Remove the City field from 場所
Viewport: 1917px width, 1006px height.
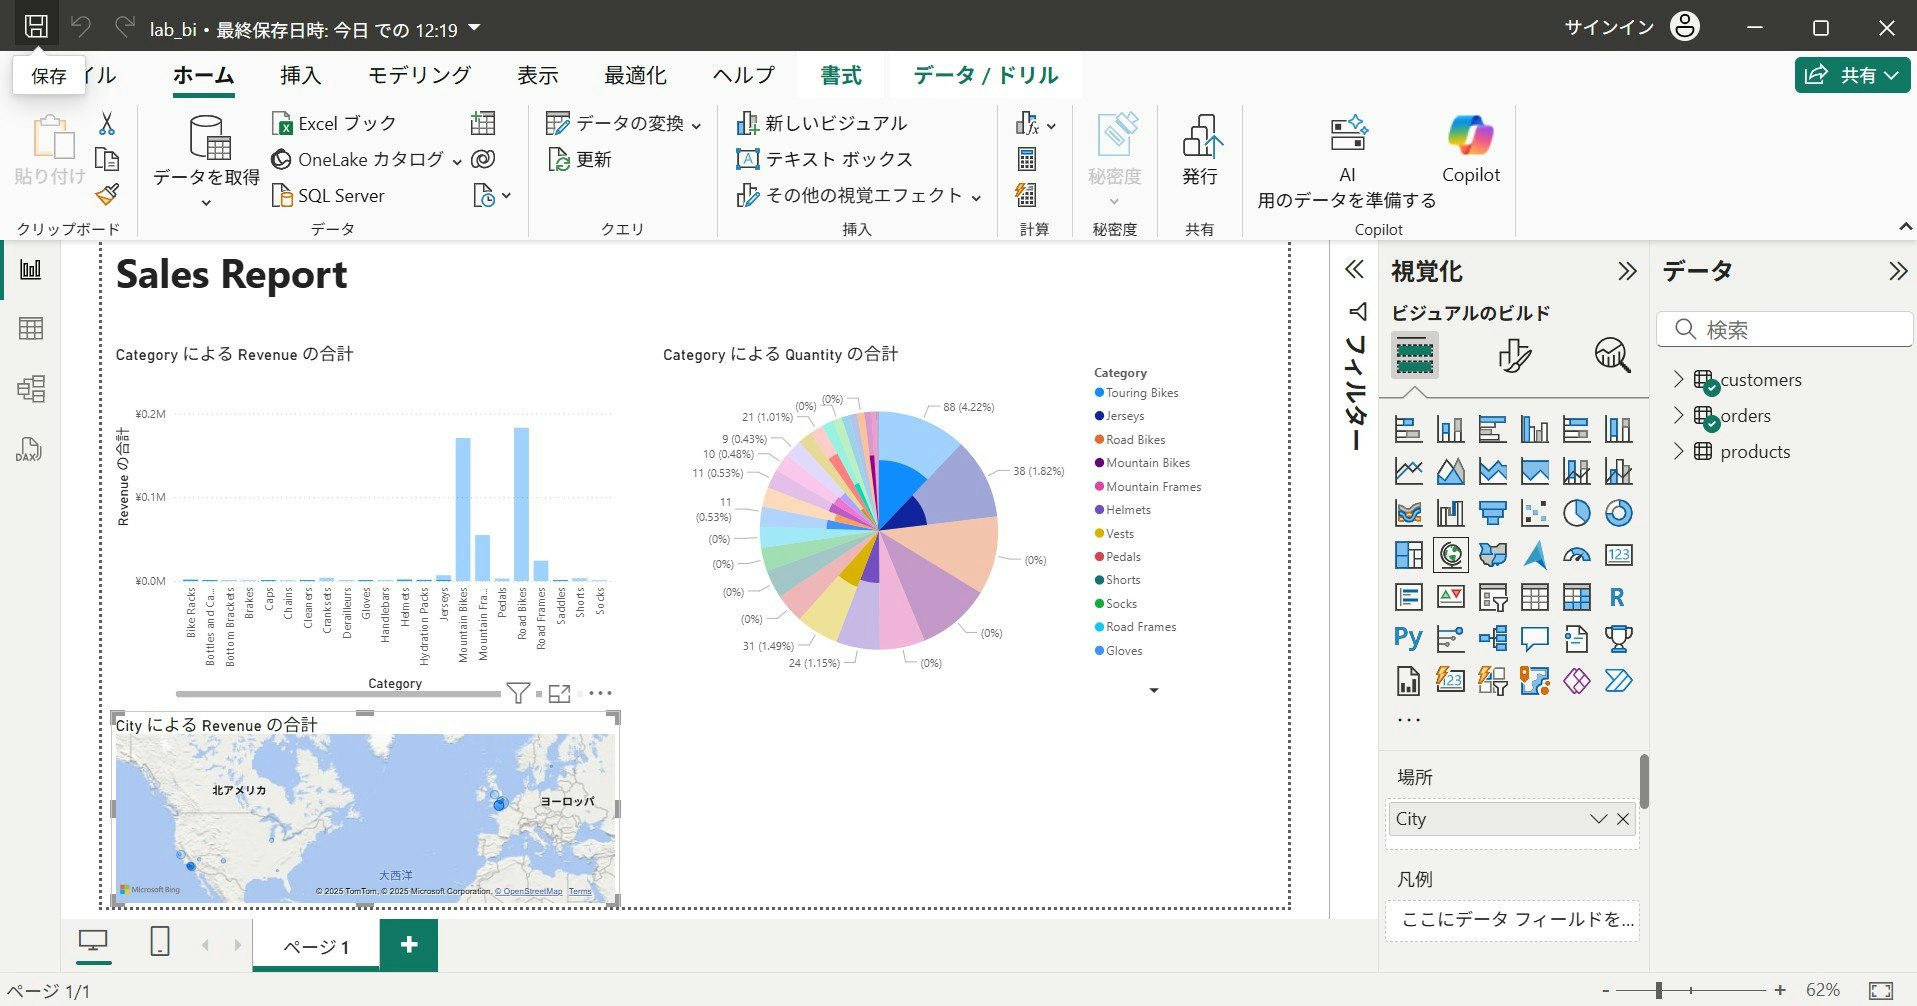coord(1623,819)
